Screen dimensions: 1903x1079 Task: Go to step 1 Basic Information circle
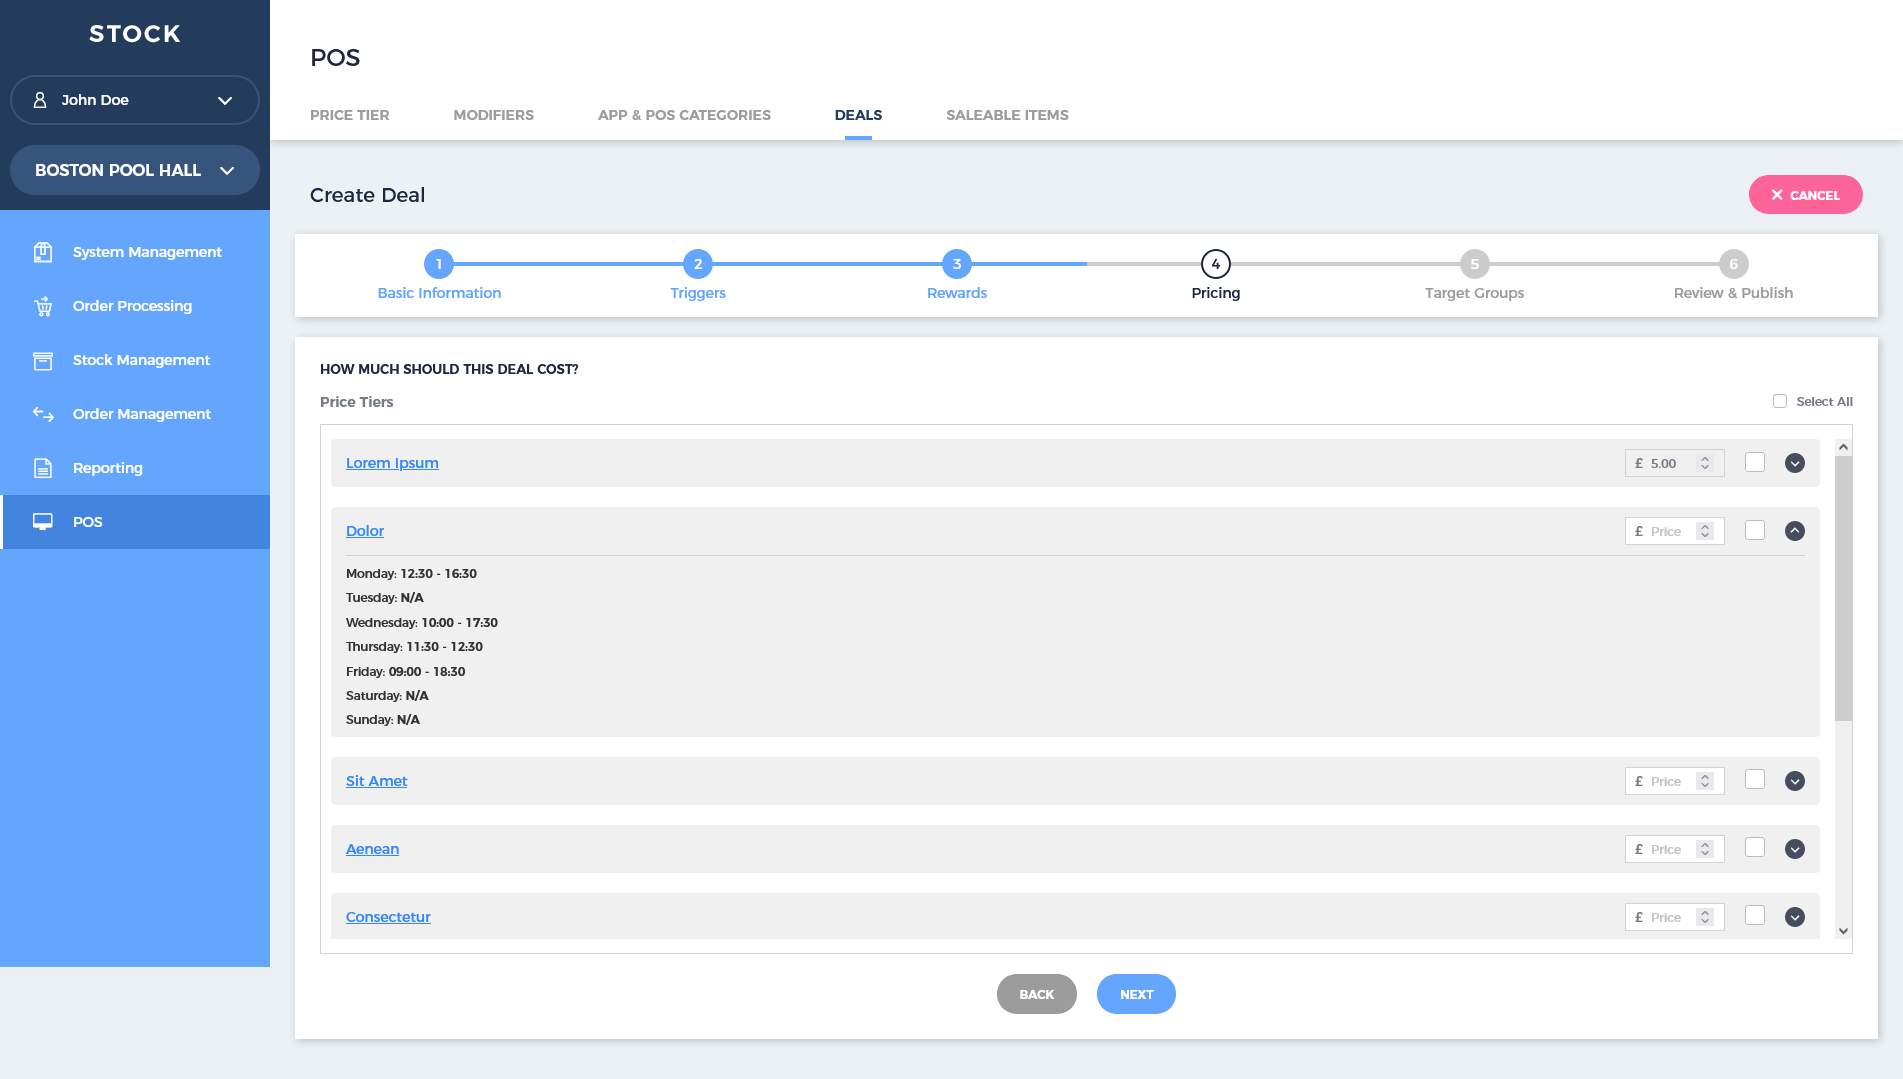point(439,264)
